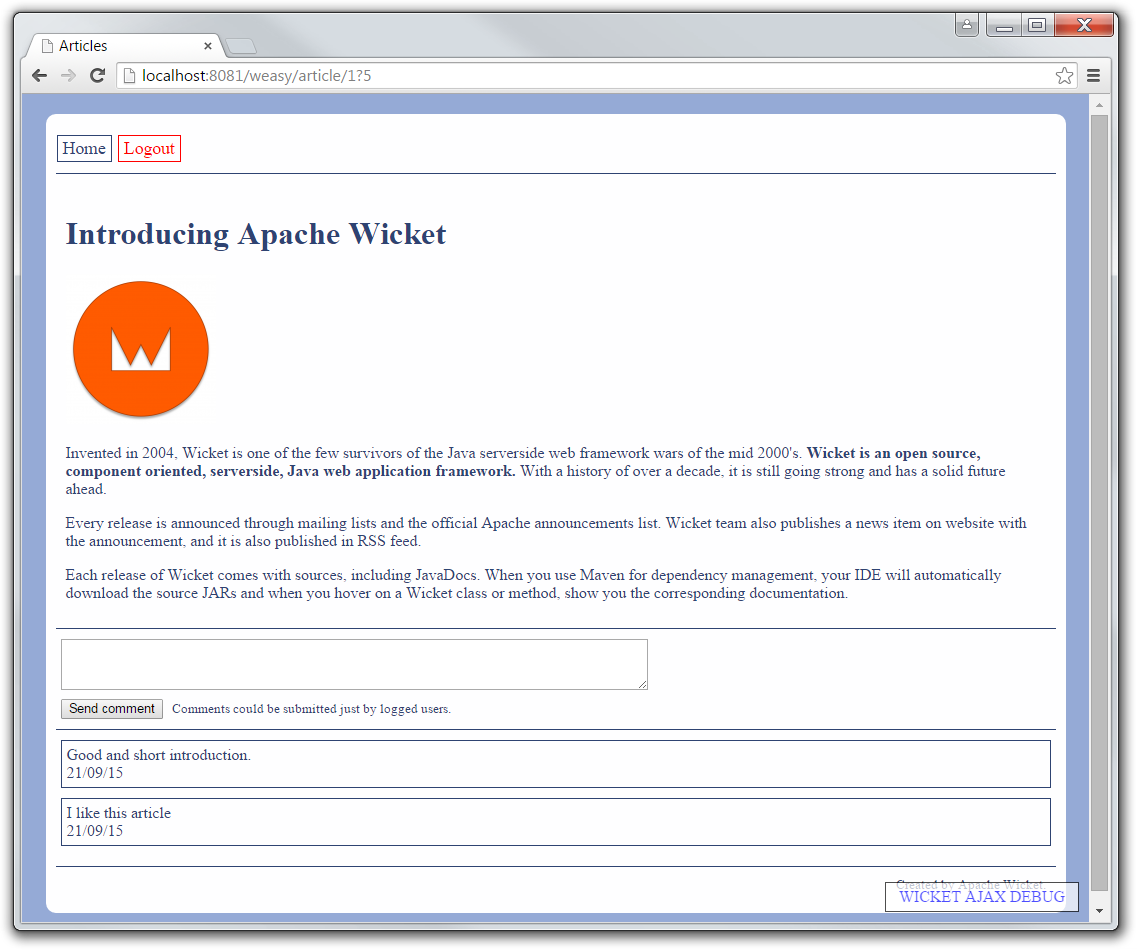
Task: Click the back navigation arrow
Action: click(38, 75)
